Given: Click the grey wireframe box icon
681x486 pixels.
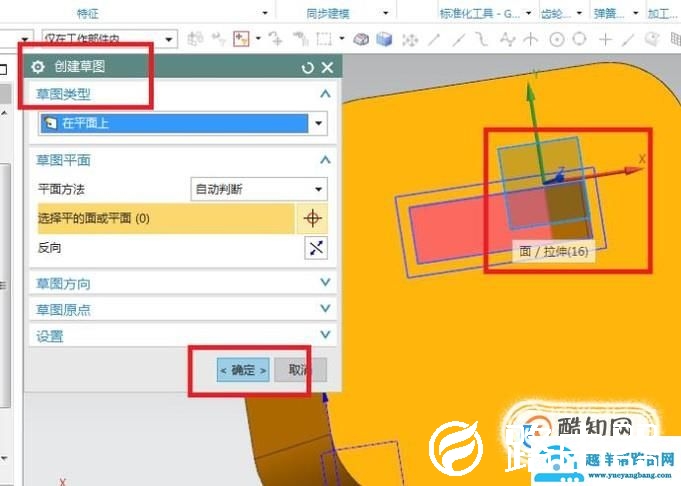Looking at the screenshot, I should click(360, 40).
